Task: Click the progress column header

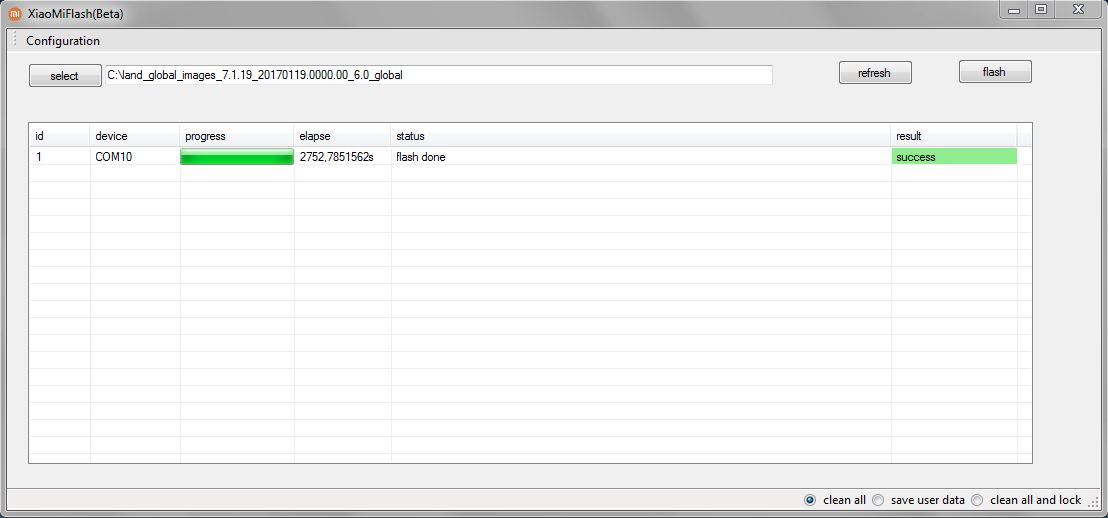Action: (237, 136)
